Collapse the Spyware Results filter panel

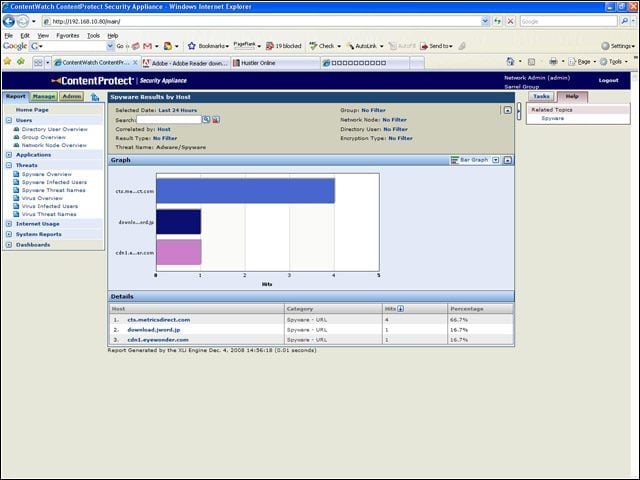pyautogui.click(x=507, y=110)
